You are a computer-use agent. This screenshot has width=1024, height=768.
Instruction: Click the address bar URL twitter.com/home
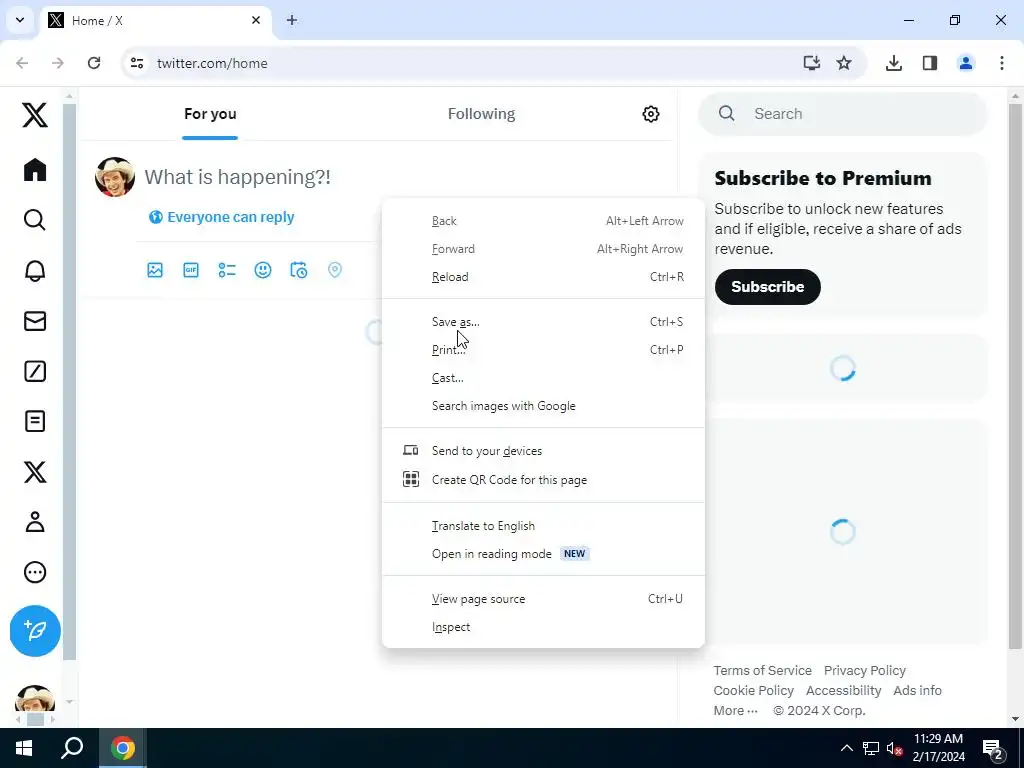pos(212,63)
